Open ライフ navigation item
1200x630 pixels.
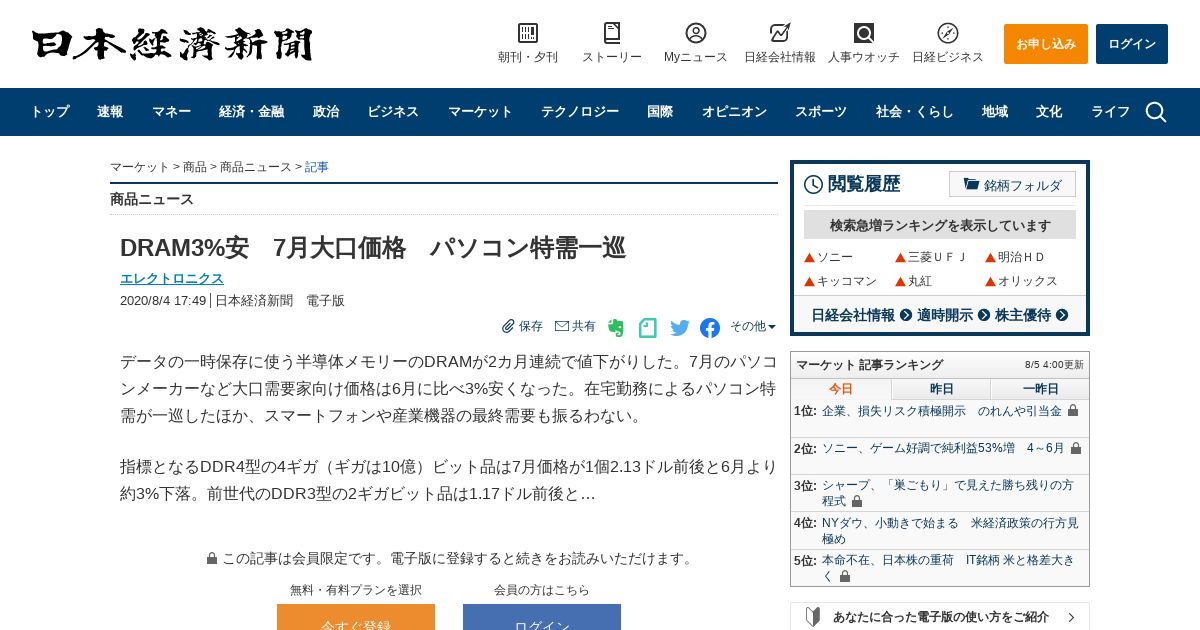pyautogui.click(x=1110, y=112)
